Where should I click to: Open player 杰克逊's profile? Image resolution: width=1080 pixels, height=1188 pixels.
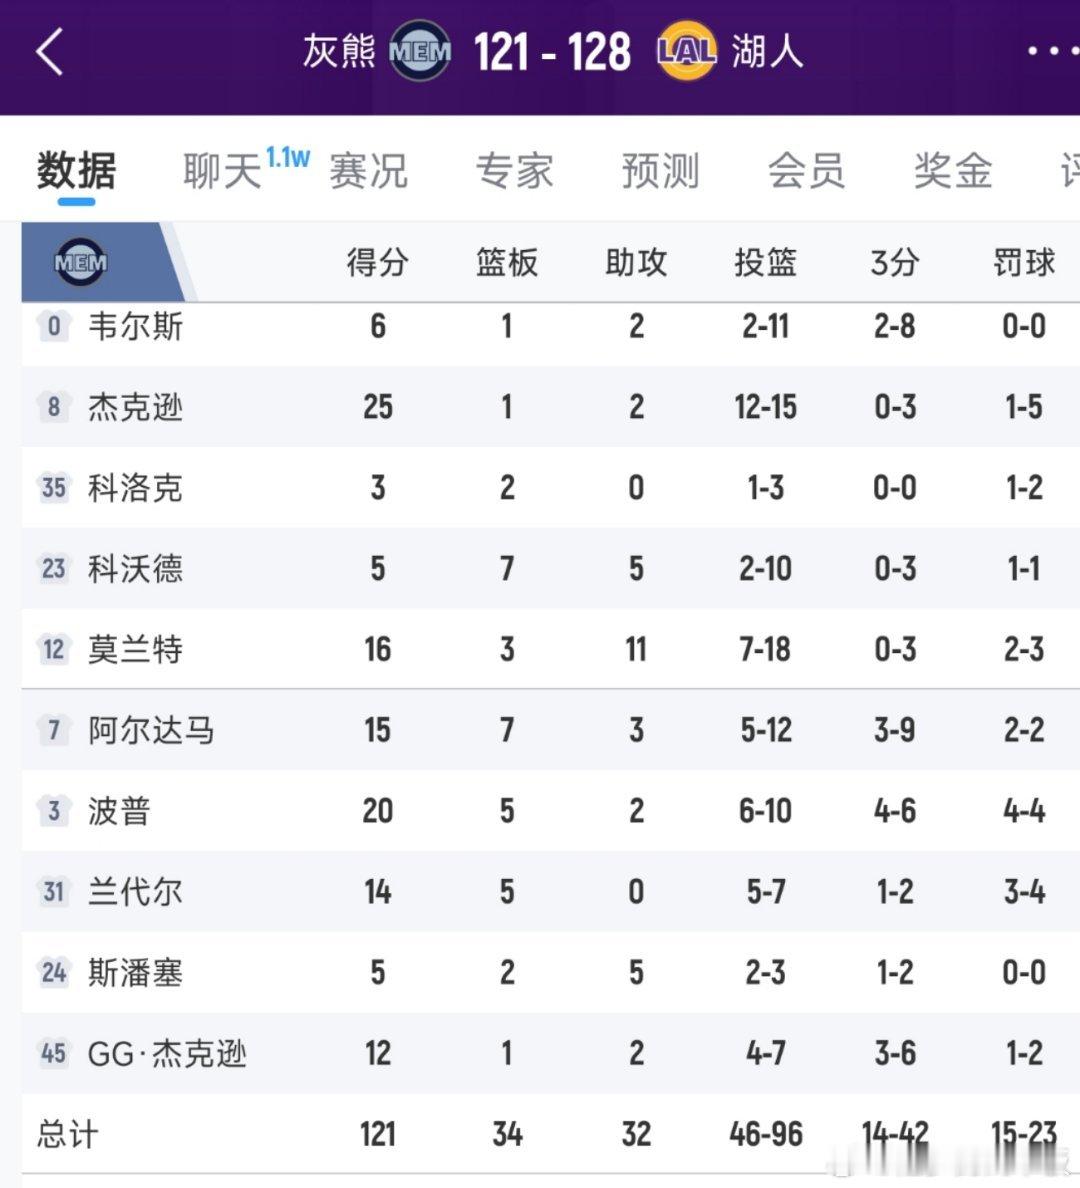(x=135, y=408)
